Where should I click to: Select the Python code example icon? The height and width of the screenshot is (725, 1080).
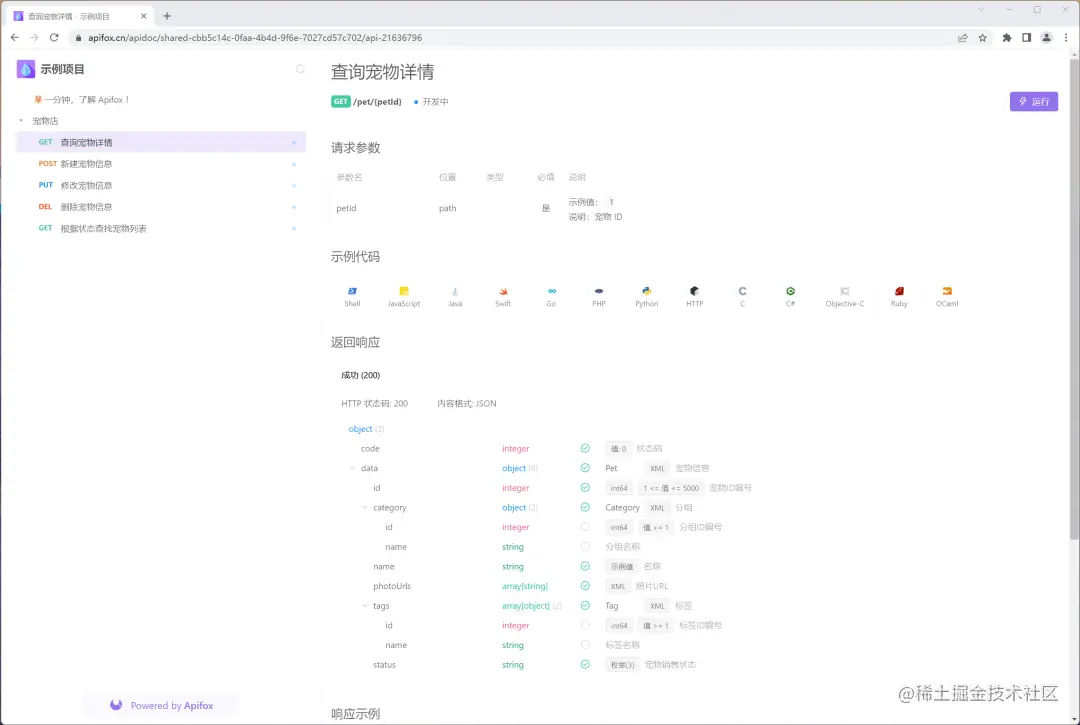click(646, 295)
